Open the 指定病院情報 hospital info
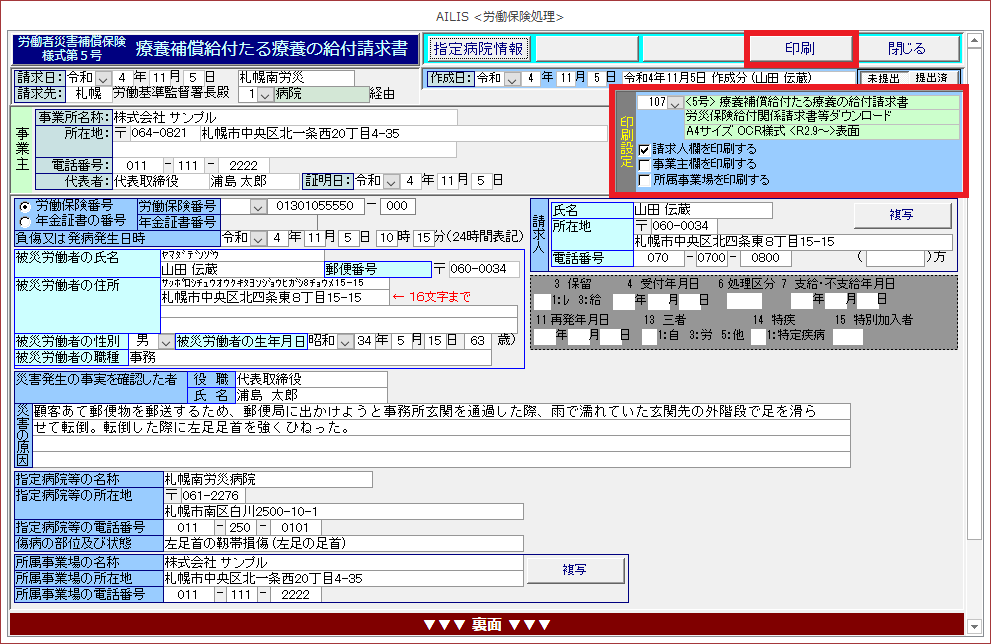 [x=478, y=48]
